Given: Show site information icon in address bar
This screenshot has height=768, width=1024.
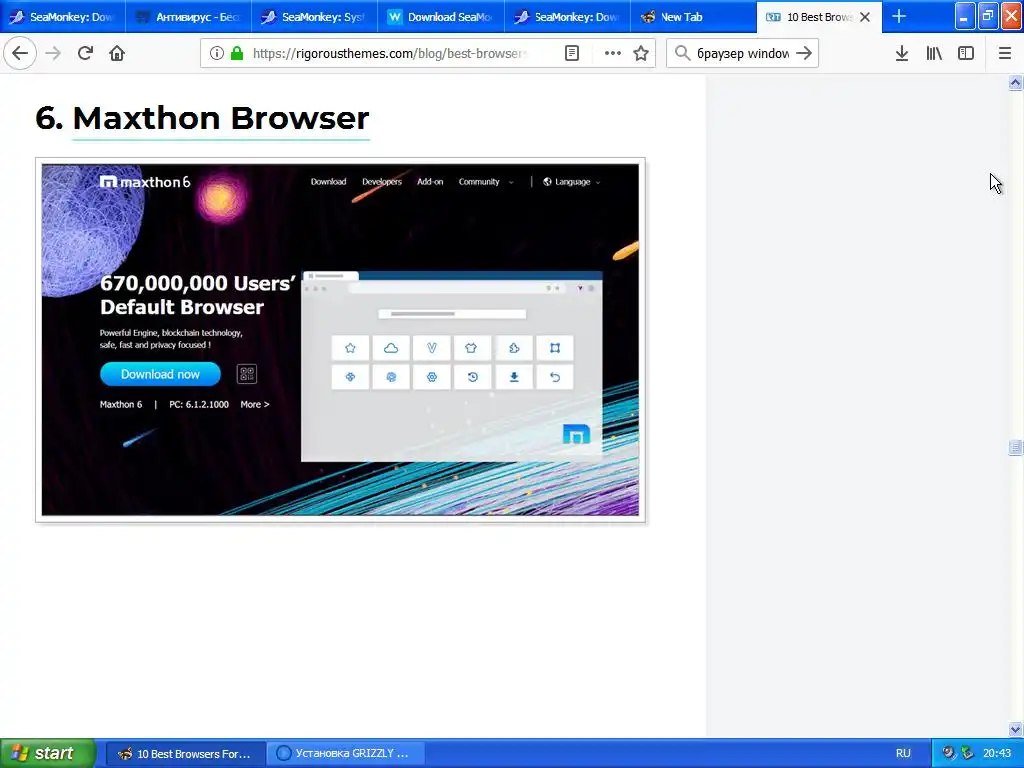Looking at the screenshot, I should pos(217,53).
